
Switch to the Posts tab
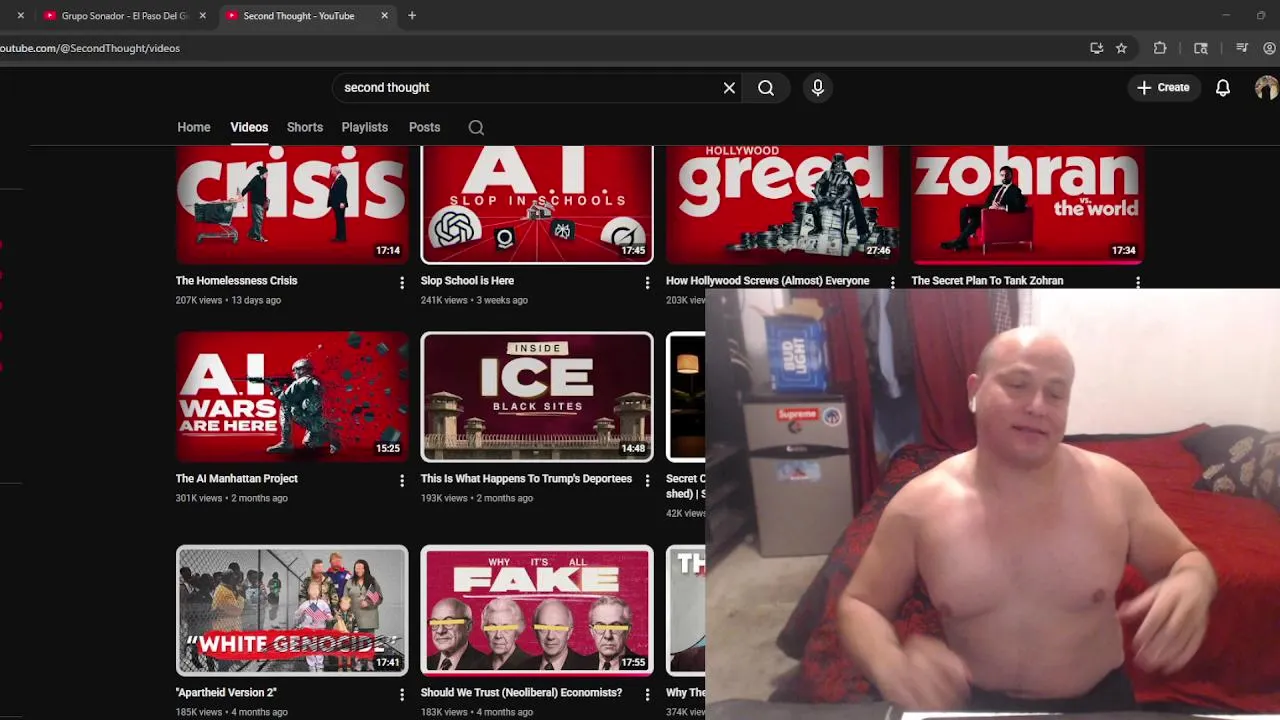pos(424,127)
